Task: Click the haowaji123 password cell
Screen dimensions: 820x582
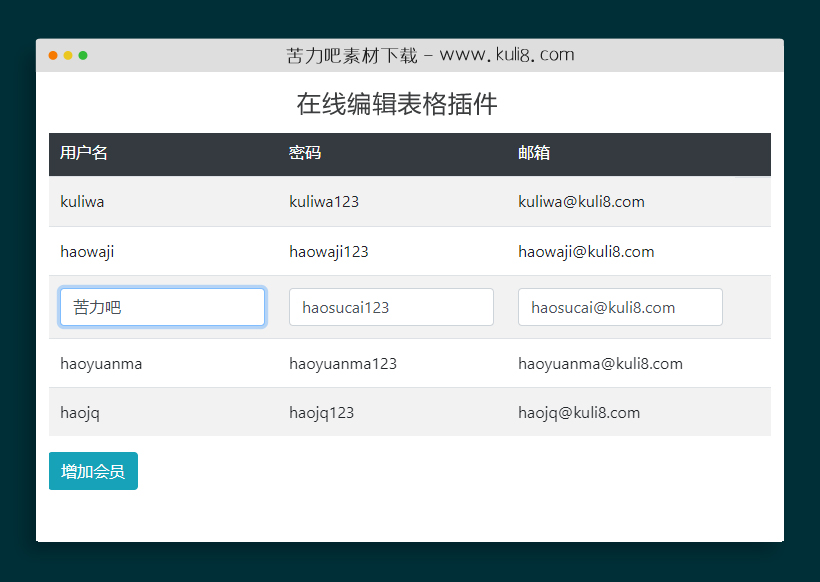Action: coord(329,251)
